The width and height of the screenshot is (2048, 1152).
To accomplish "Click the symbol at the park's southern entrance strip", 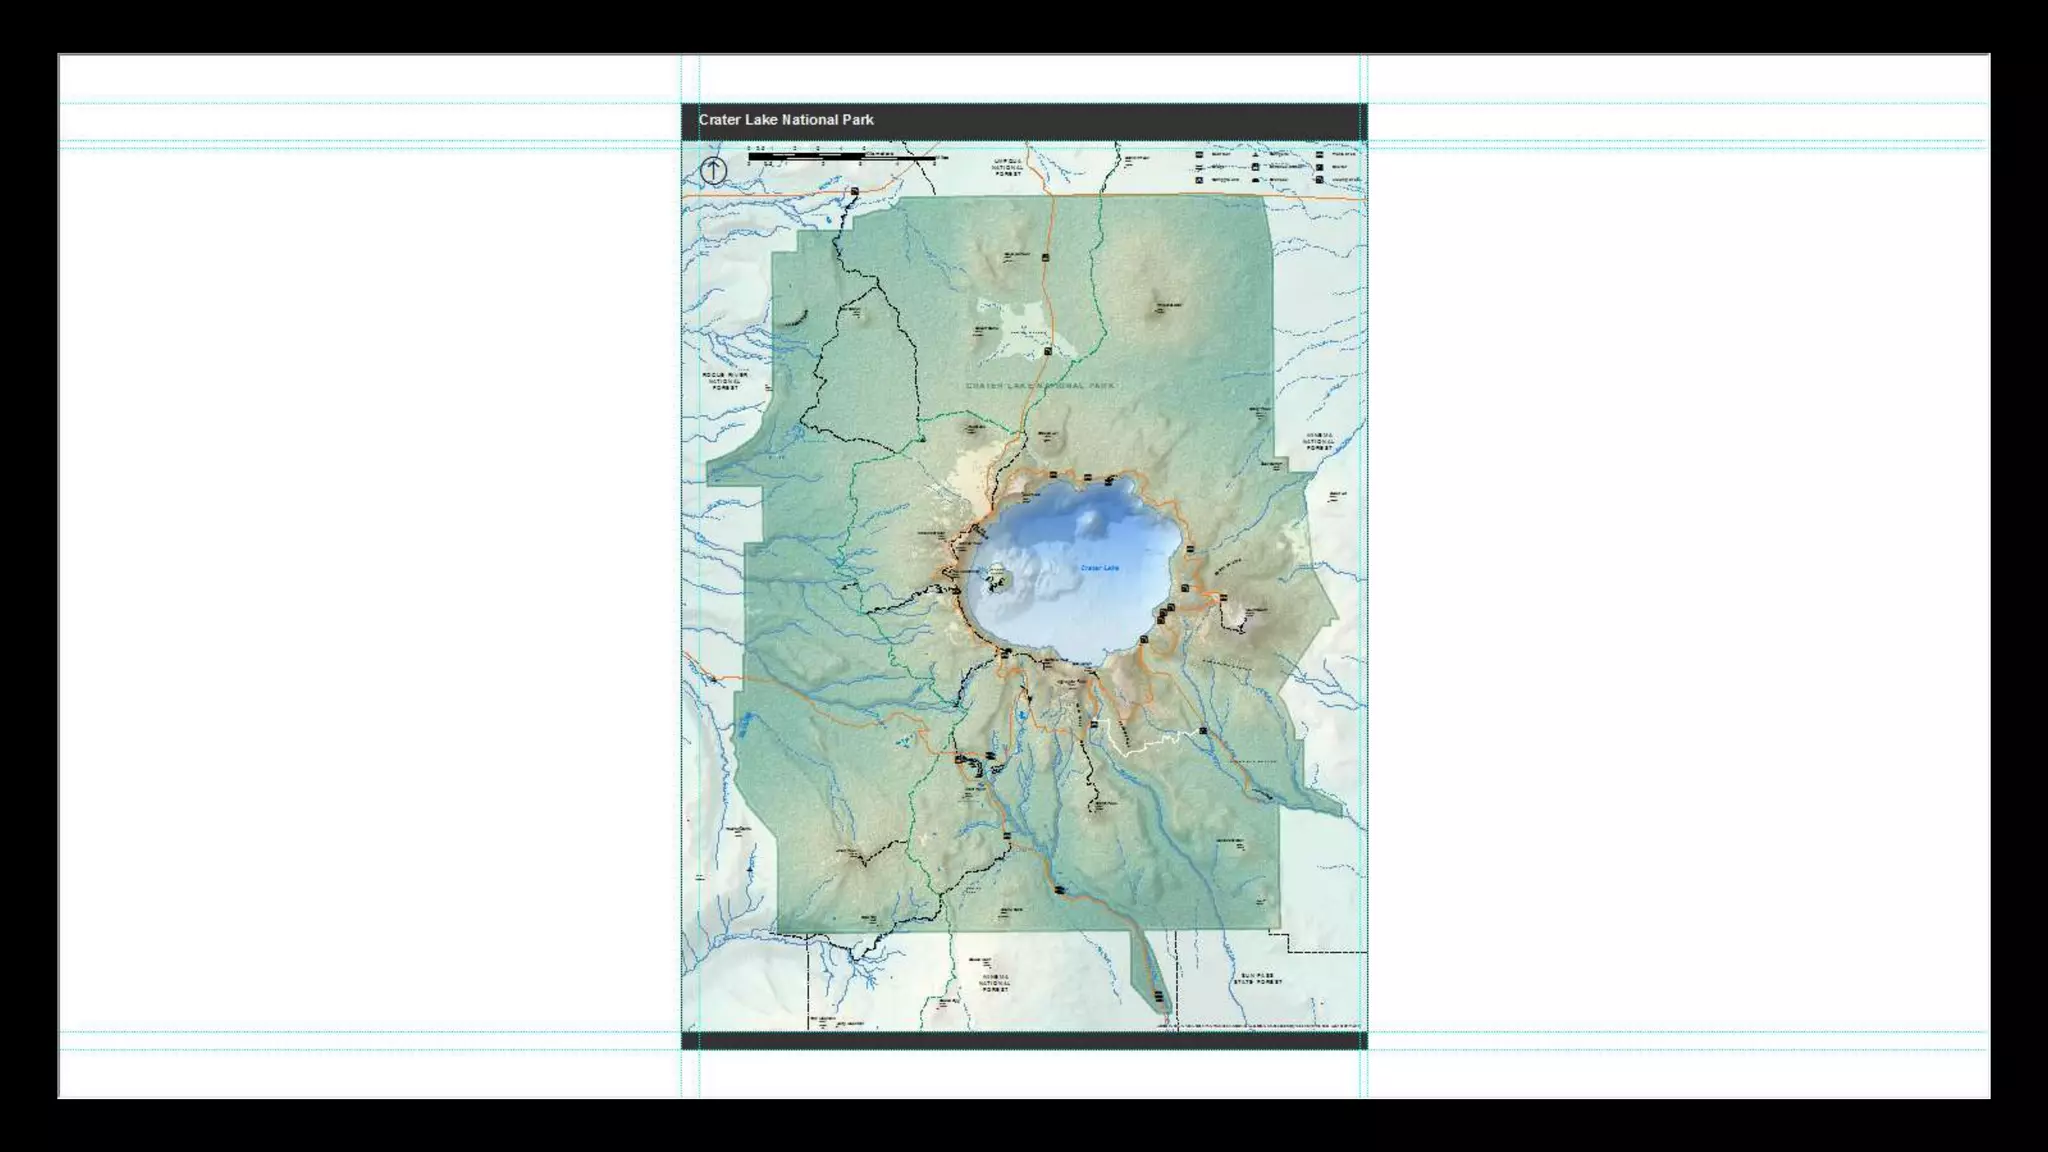I will (x=1158, y=997).
